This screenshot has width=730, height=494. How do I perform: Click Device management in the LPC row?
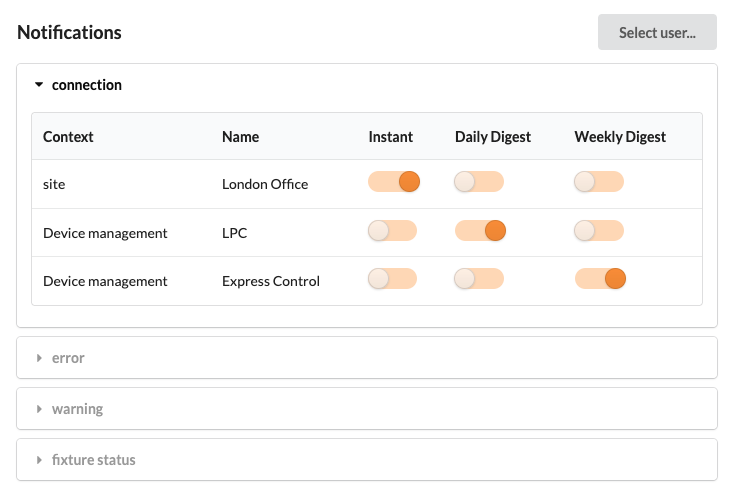pos(105,233)
